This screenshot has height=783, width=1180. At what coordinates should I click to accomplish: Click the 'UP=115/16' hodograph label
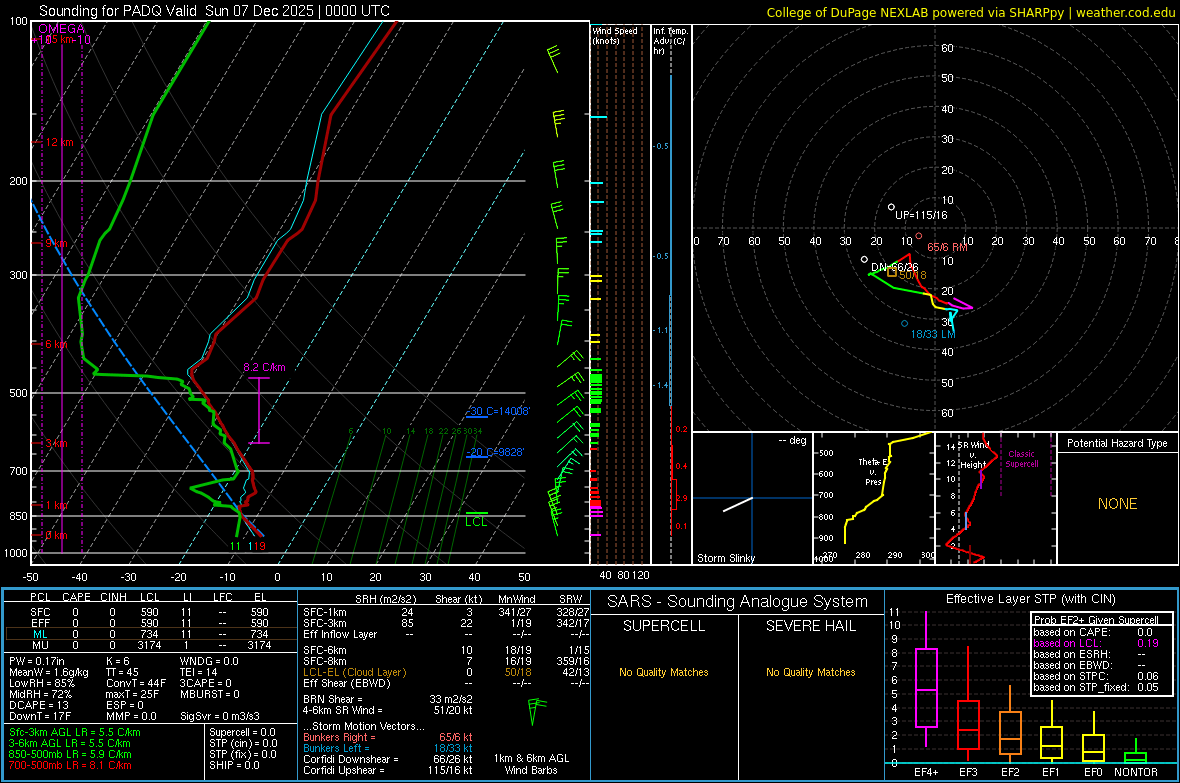tap(921, 215)
